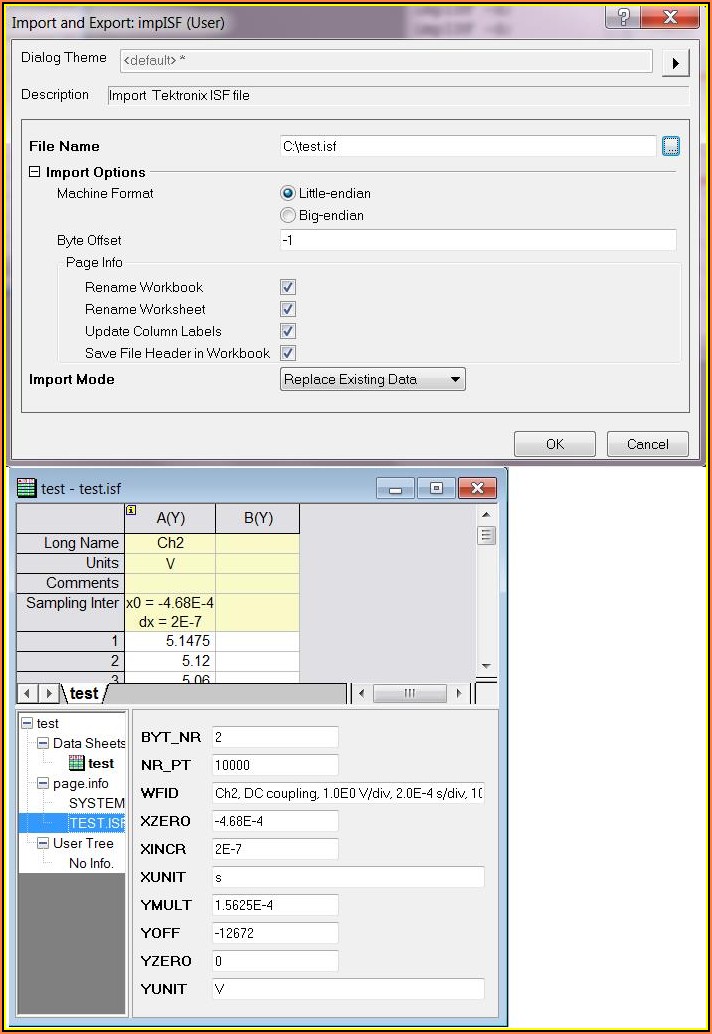Open the Import Mode dropdown
Image resolution: width=712 pixels, height=1034 pixels.
[373, 380]
